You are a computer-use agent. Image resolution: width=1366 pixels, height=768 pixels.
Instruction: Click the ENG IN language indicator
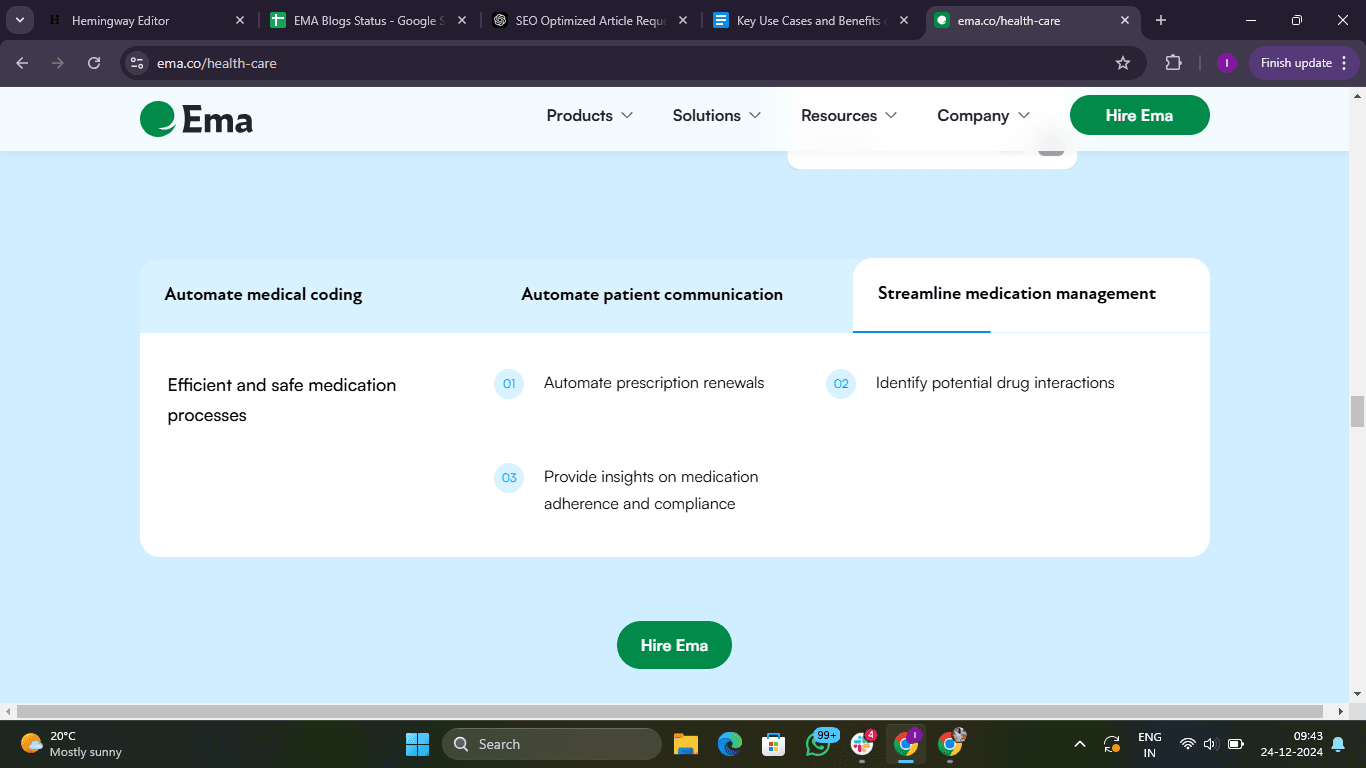coord(1149,744)
